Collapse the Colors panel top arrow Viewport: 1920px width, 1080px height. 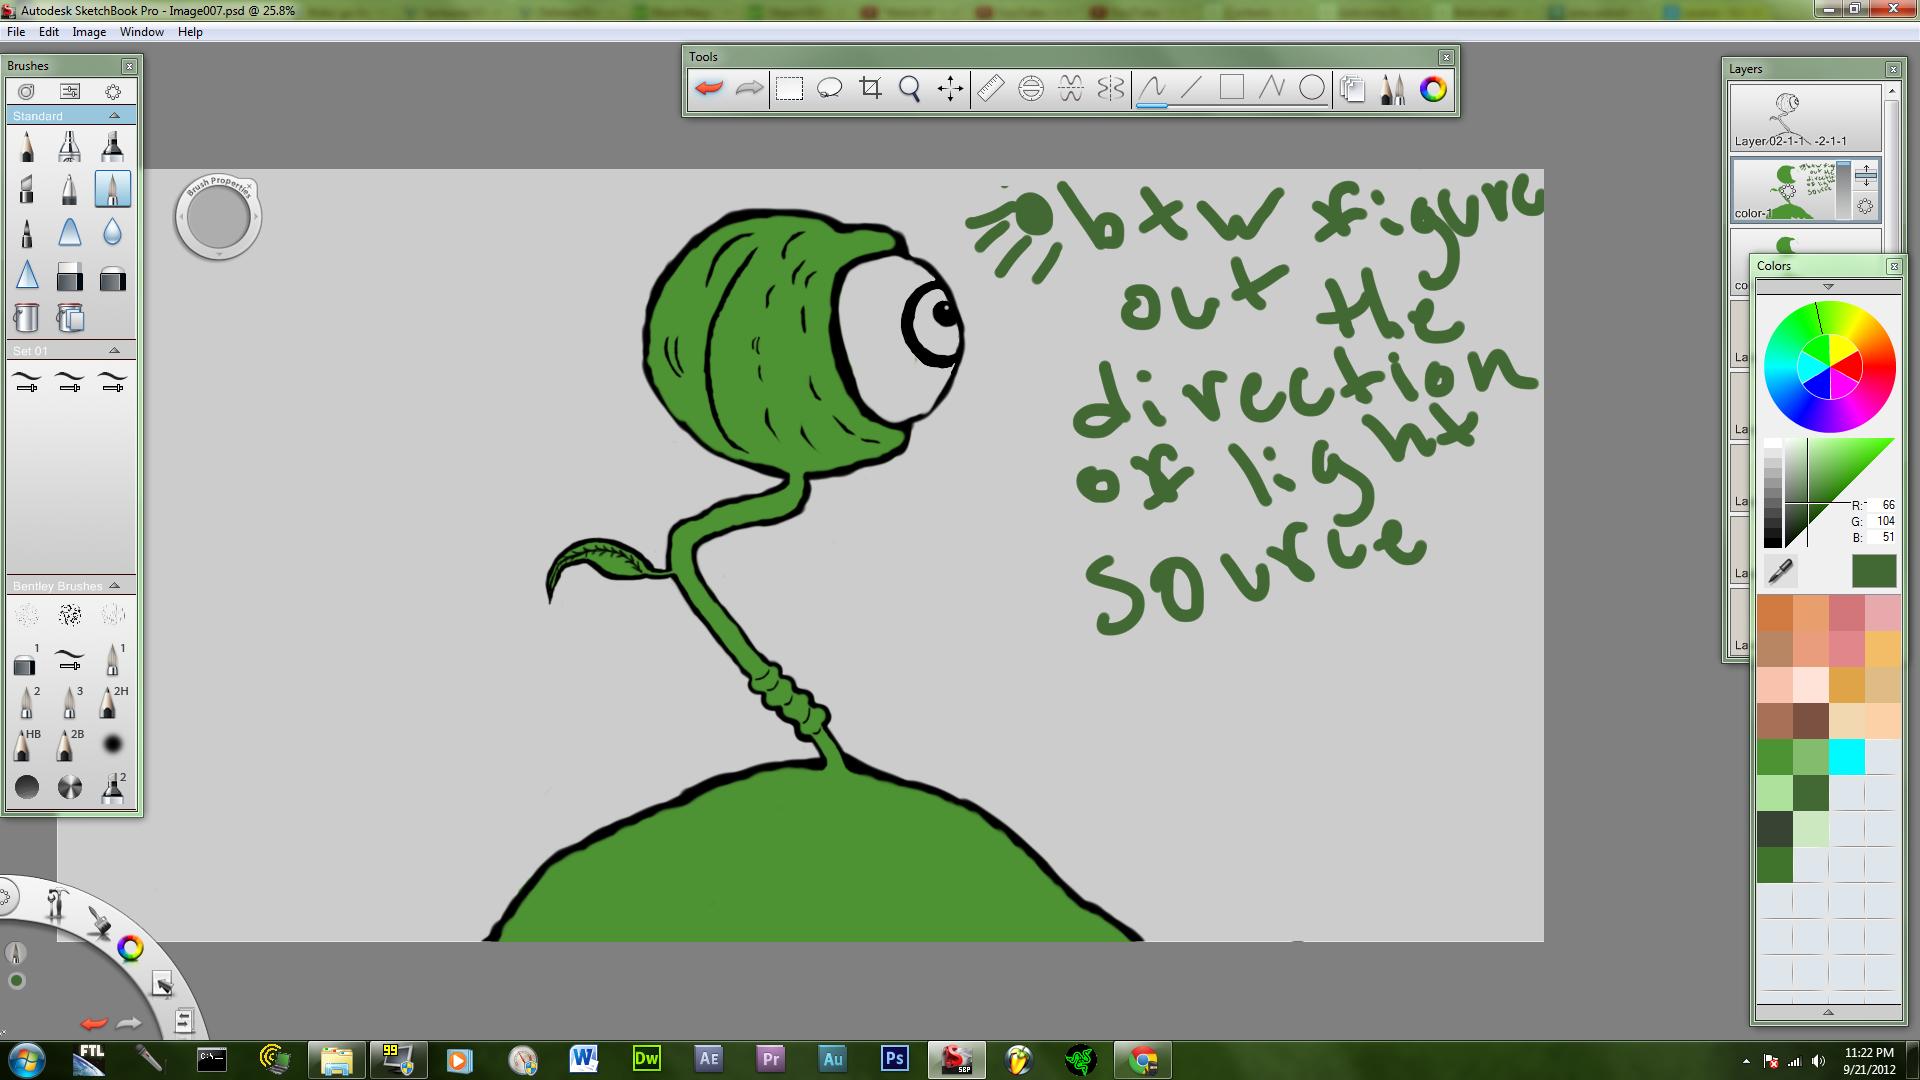pyautogui.click(x=1828, y=287)
